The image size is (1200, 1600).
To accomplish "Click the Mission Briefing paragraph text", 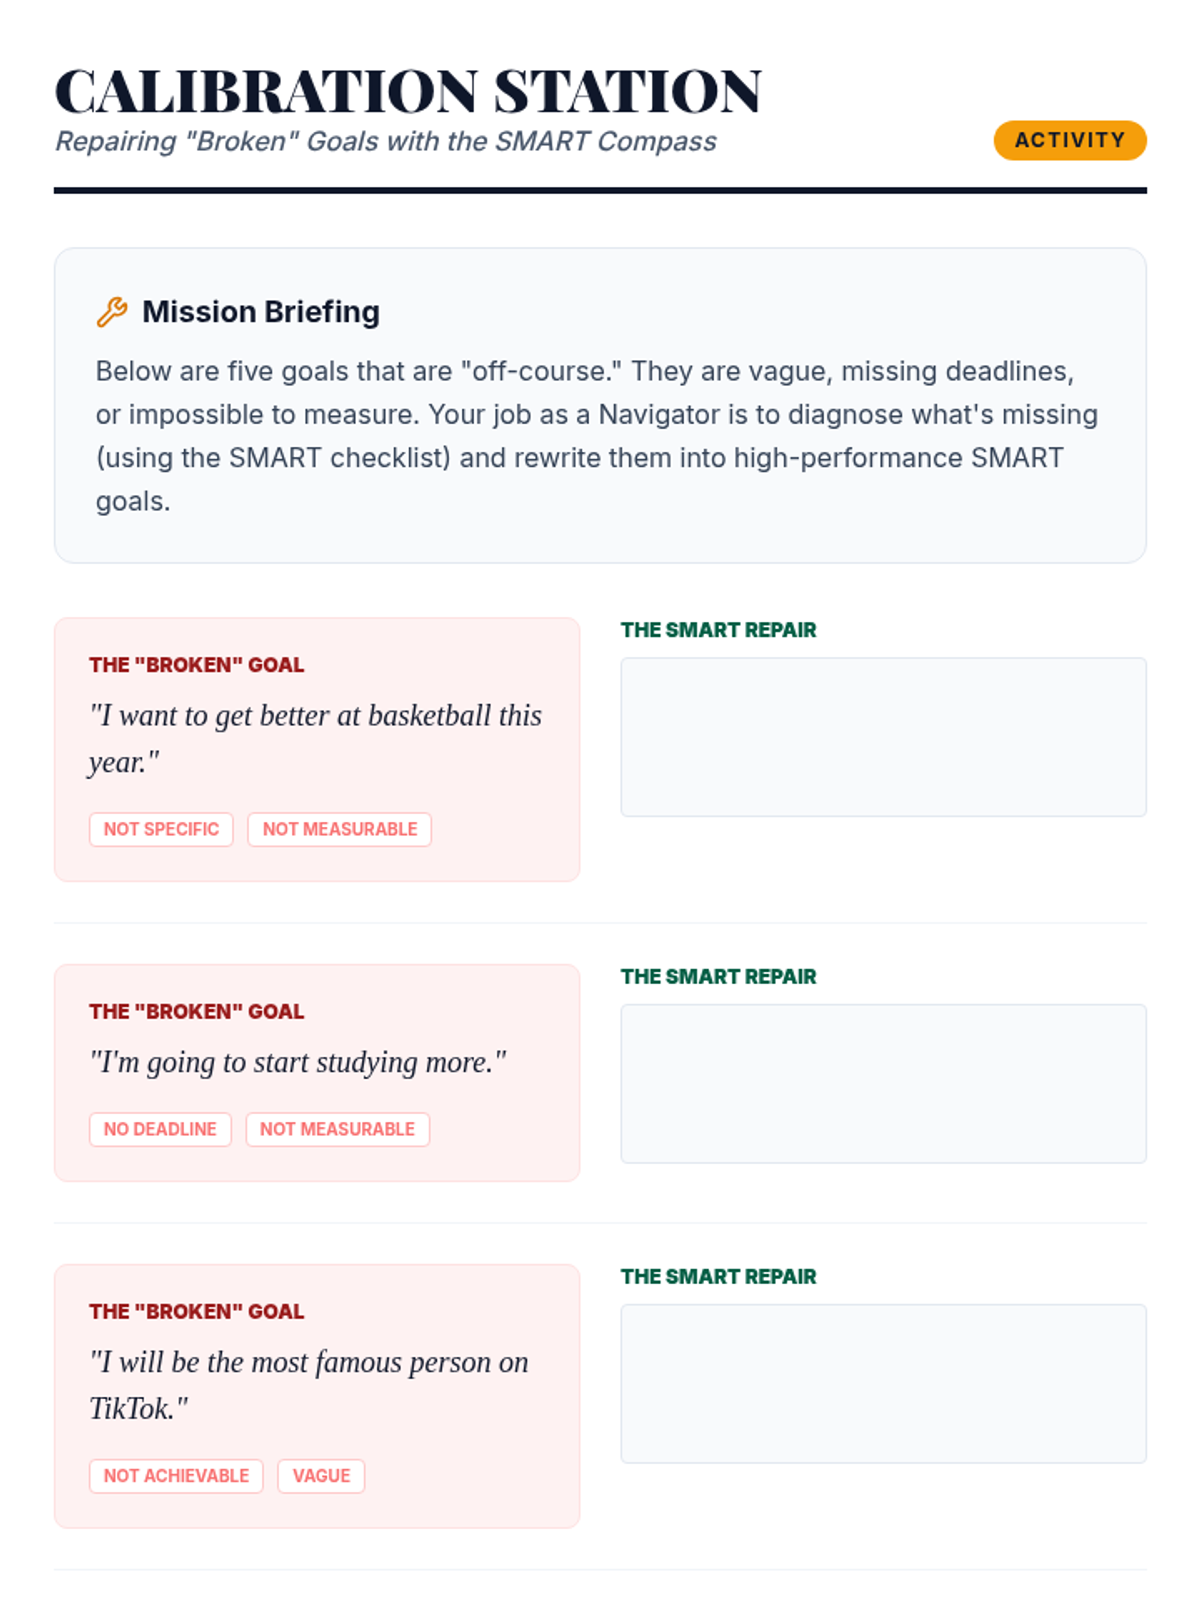I will (x=598, y=436).
